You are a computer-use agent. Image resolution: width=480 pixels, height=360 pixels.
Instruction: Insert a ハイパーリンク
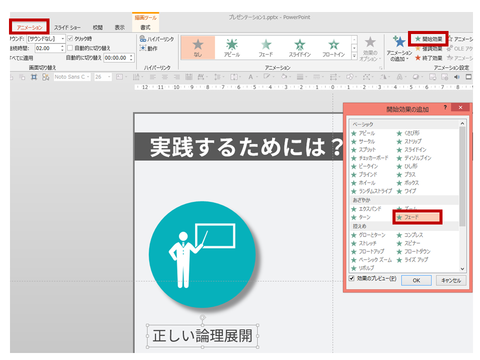157,39
